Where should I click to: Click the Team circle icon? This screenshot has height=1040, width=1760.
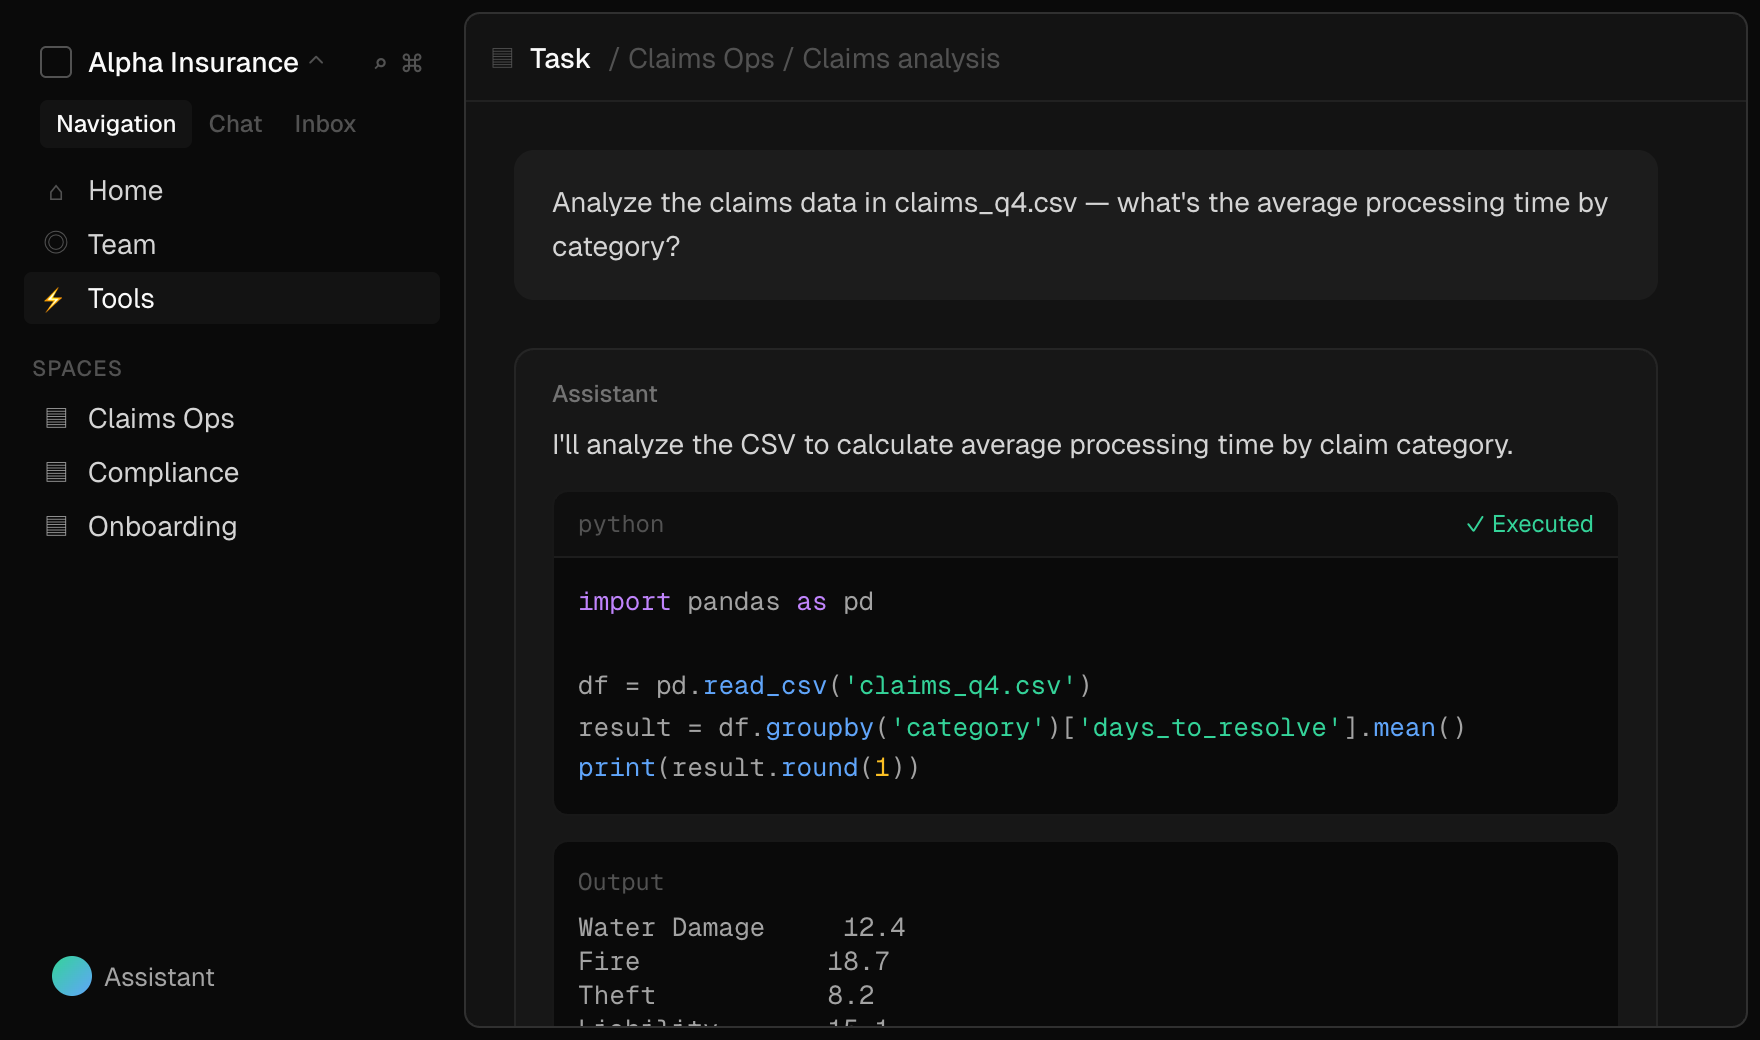click(55, 244)
